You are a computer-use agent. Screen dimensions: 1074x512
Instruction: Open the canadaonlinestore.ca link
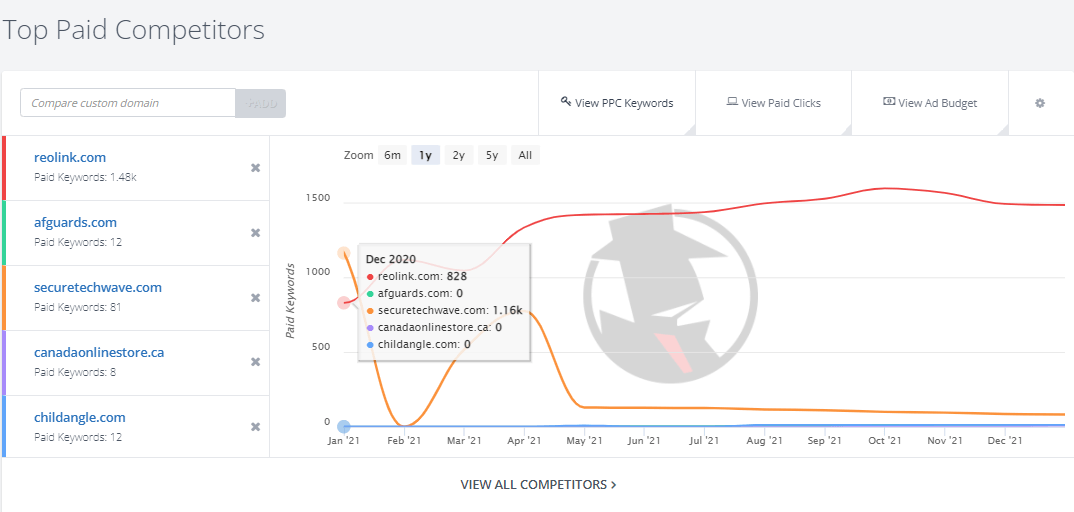tap(99, 353)
